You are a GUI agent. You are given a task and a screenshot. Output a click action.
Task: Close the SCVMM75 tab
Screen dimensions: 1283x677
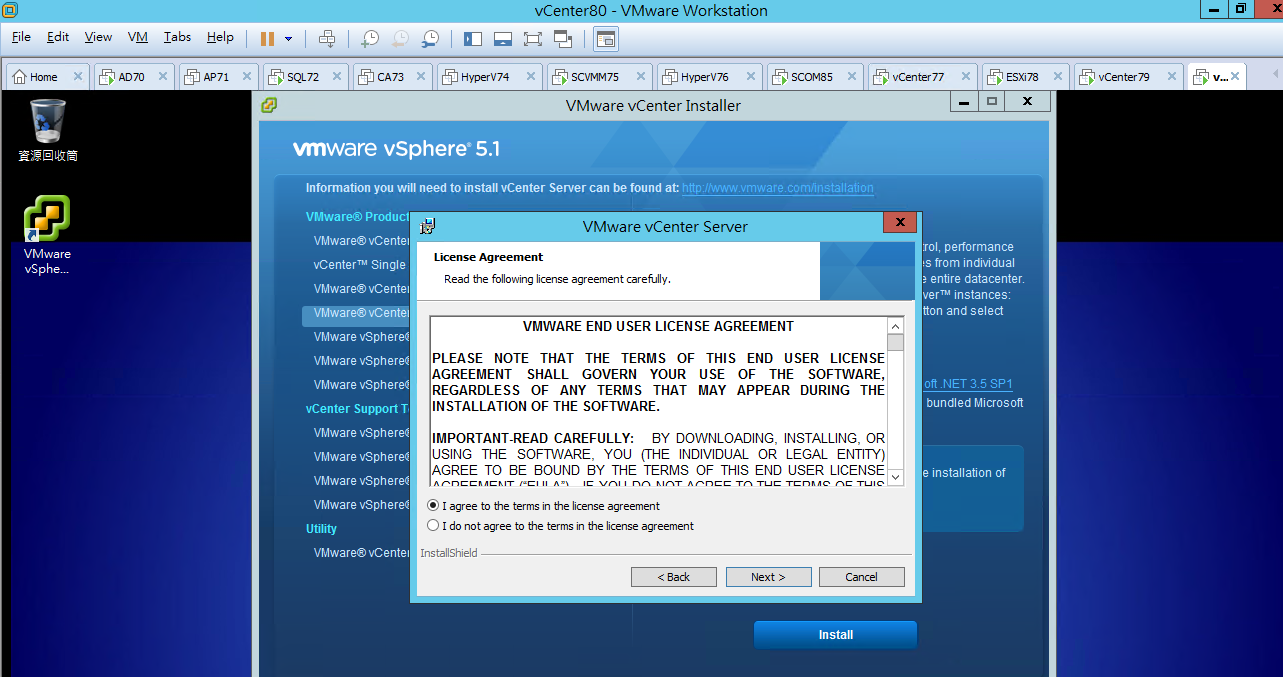tap(641, 76)
